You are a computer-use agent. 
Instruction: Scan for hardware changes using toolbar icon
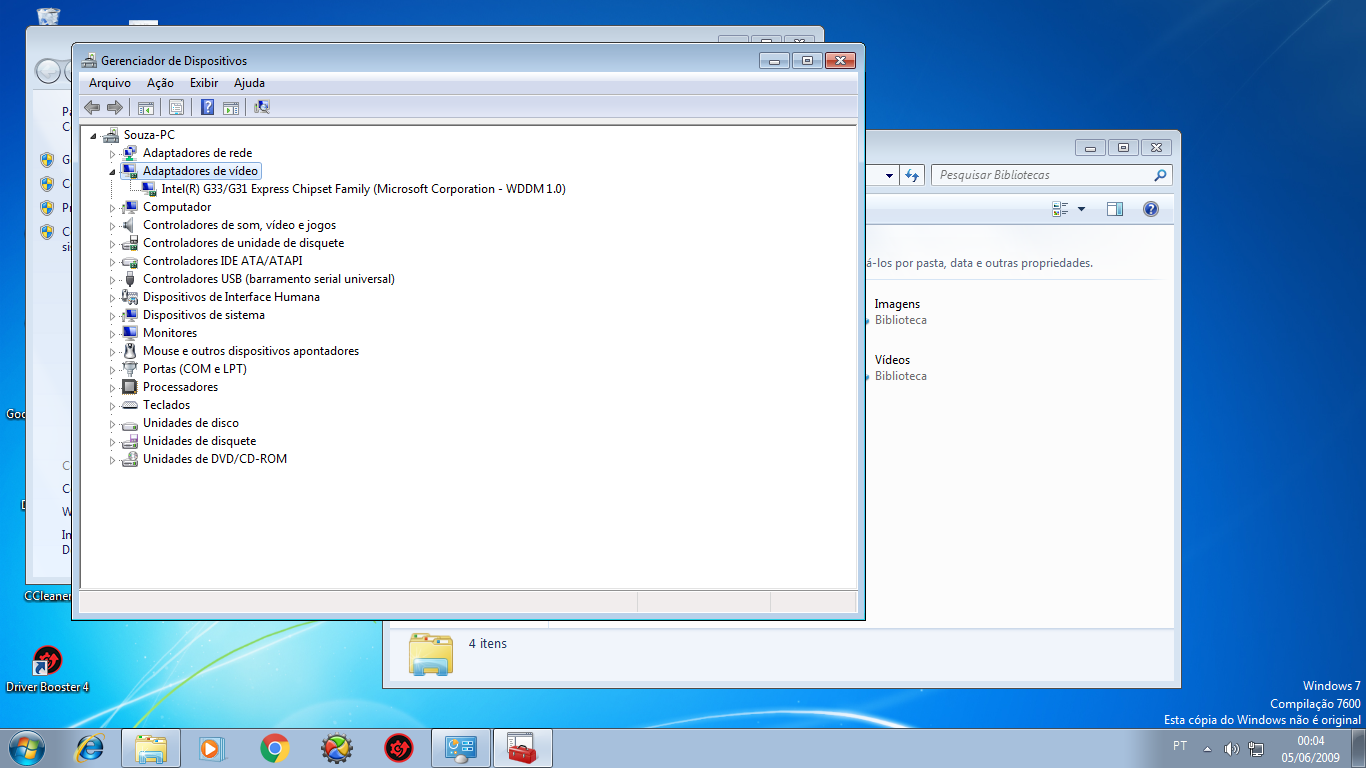click(262, 107)
